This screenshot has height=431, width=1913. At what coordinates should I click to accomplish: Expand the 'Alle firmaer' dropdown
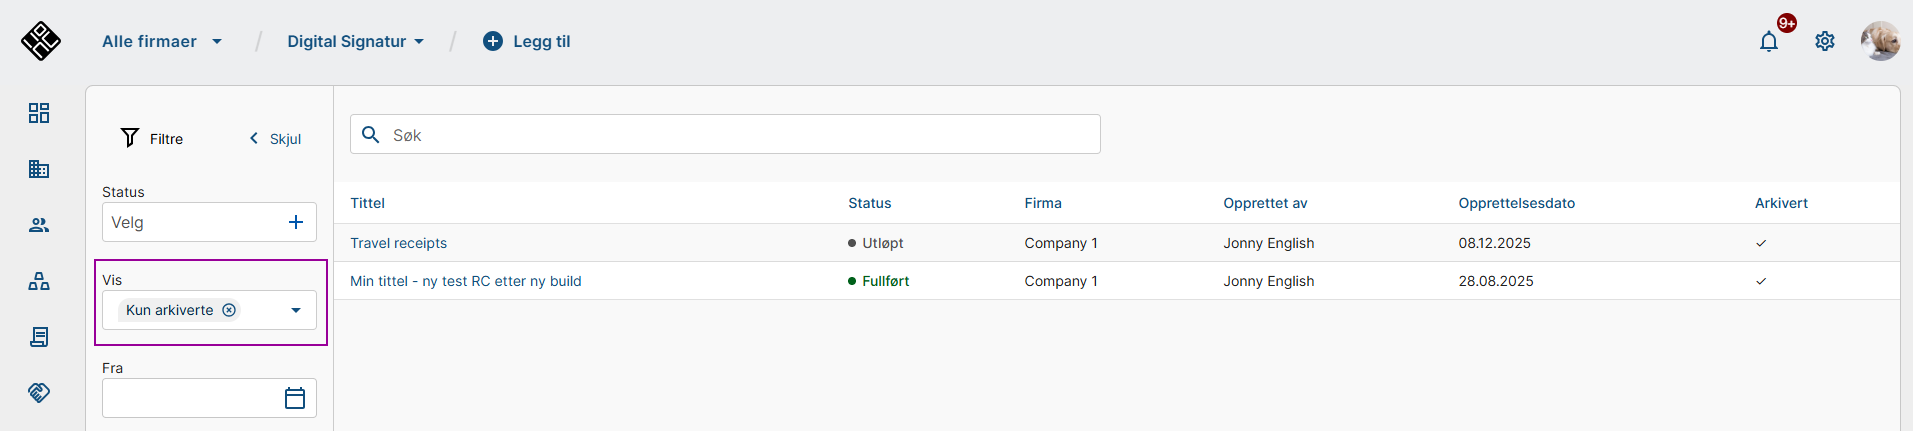(162, 41)
